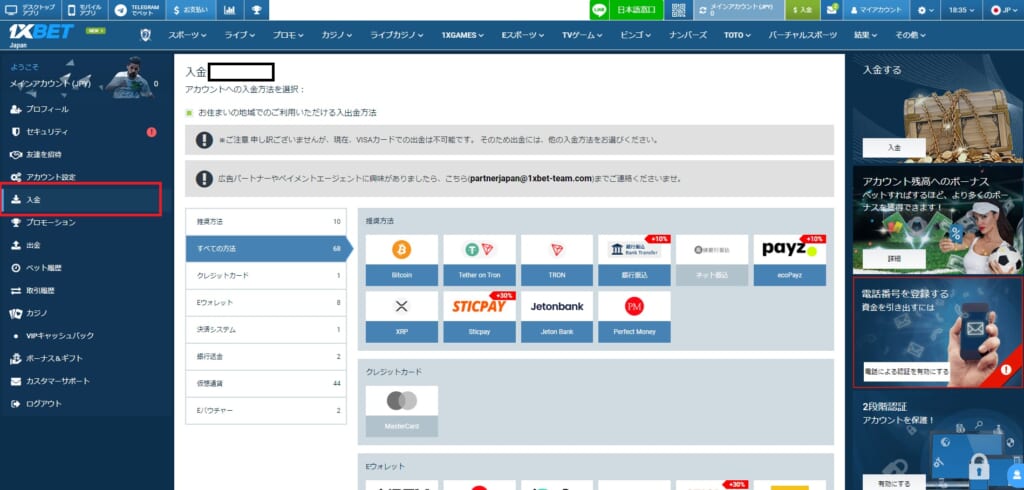Expand the ライブ menu
Screen dimensions: 1024x490
[240, 35]
